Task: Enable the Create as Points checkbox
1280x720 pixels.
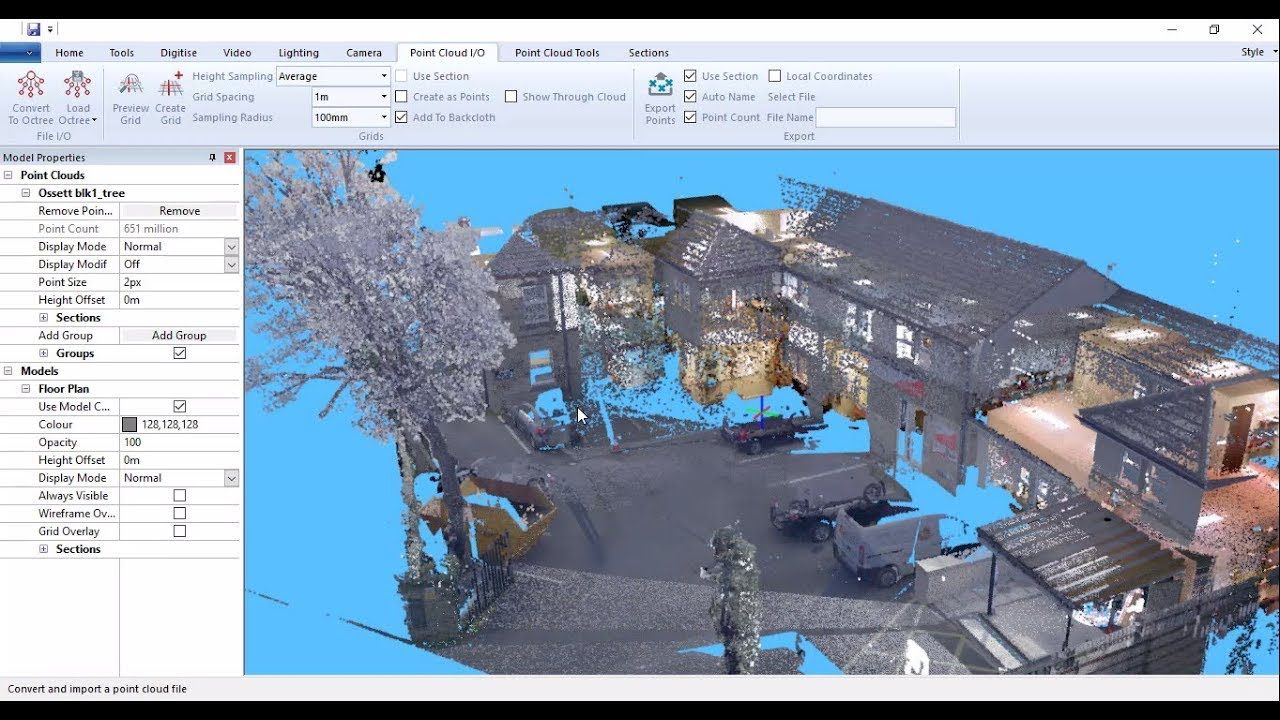Action: coord(402,97)
